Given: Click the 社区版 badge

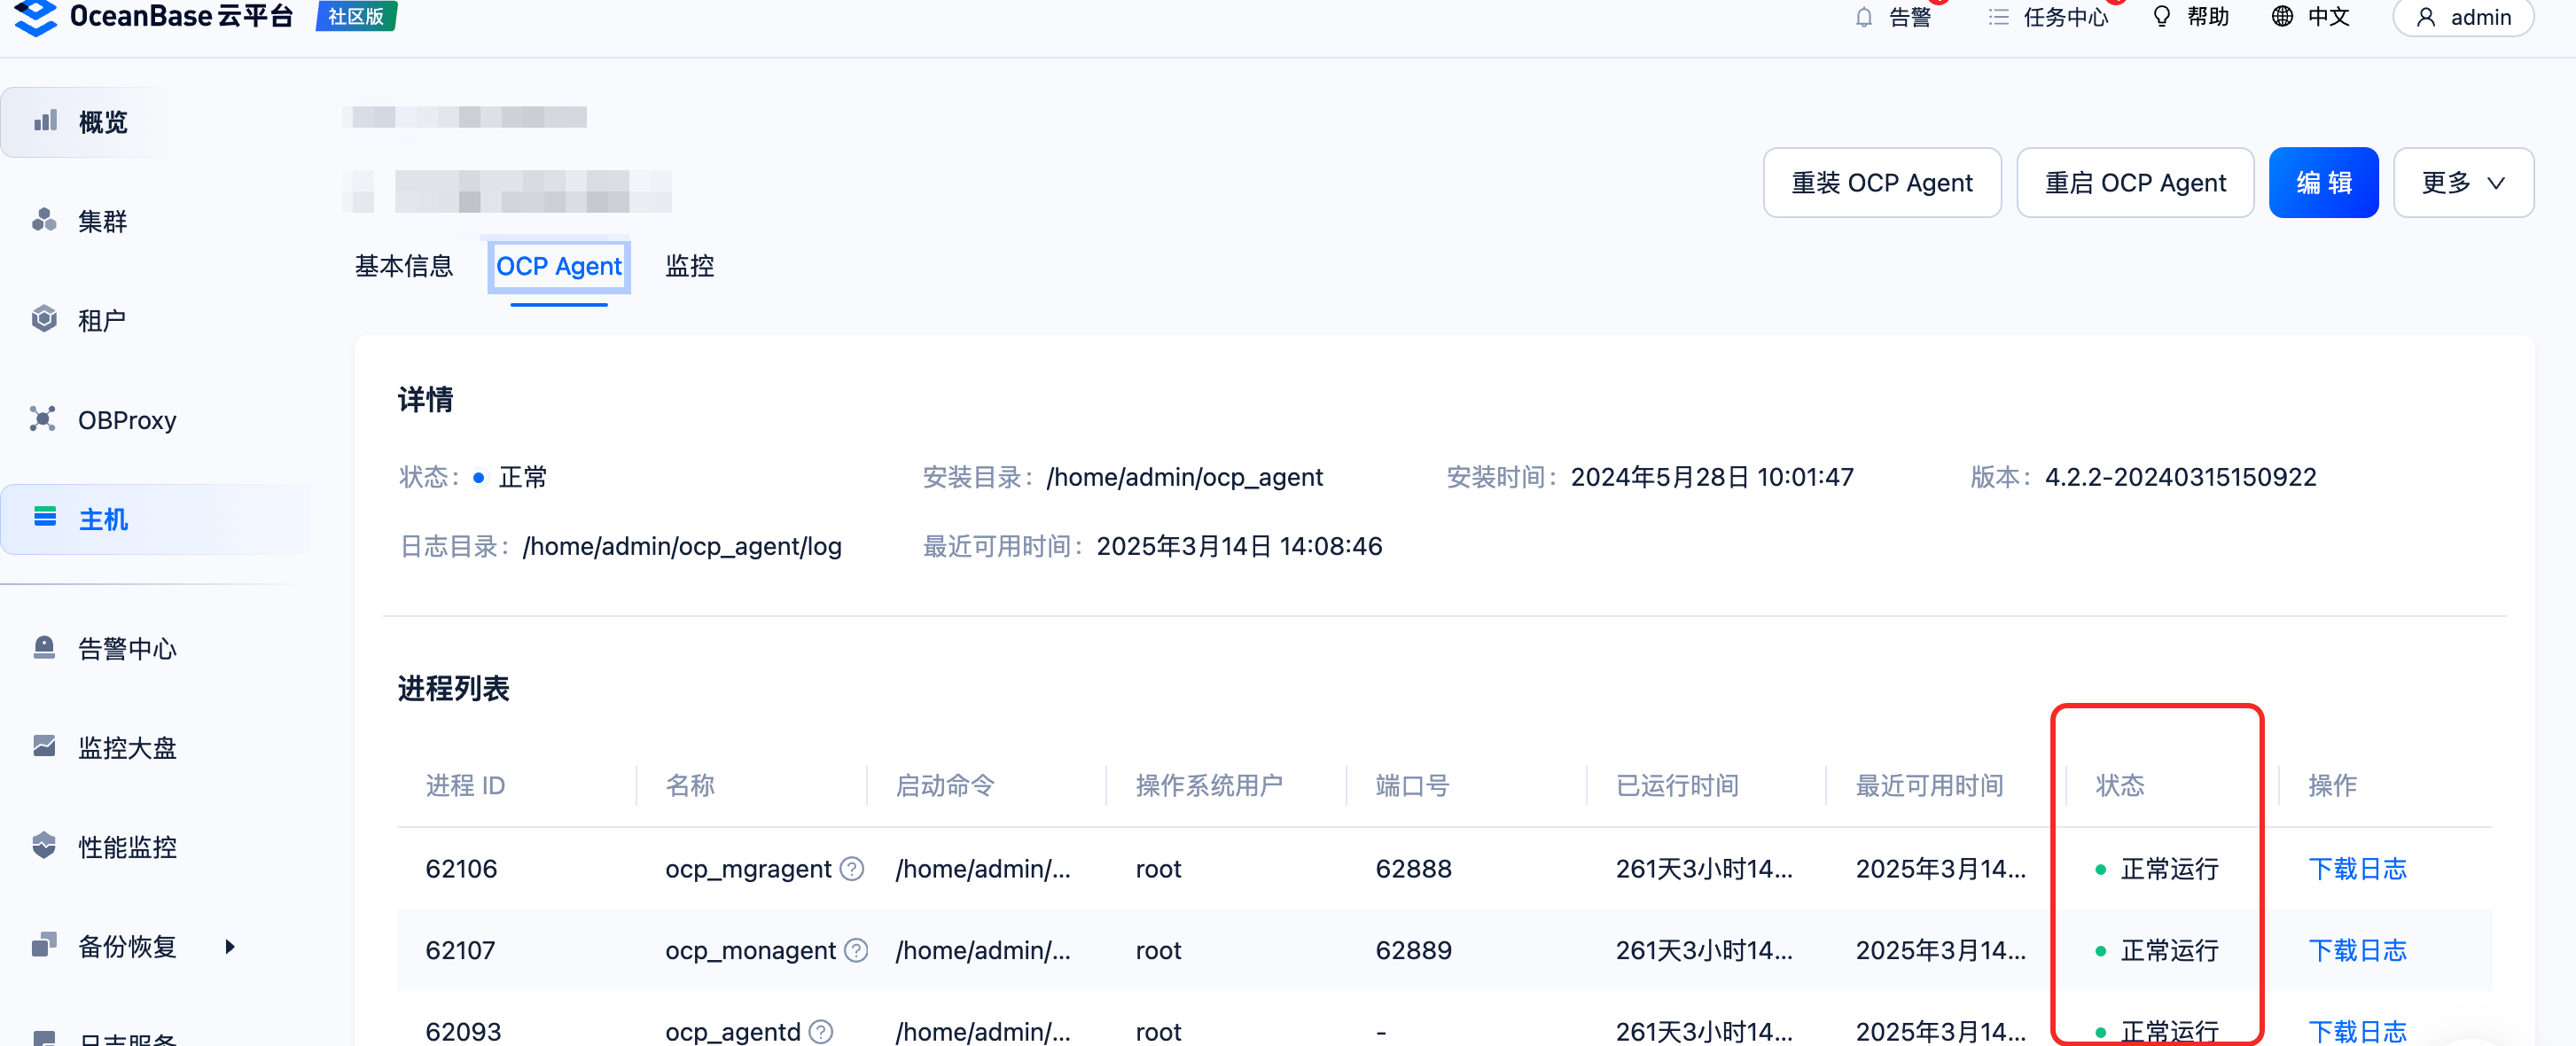Looking at the screenshot, I should (356, 16).
